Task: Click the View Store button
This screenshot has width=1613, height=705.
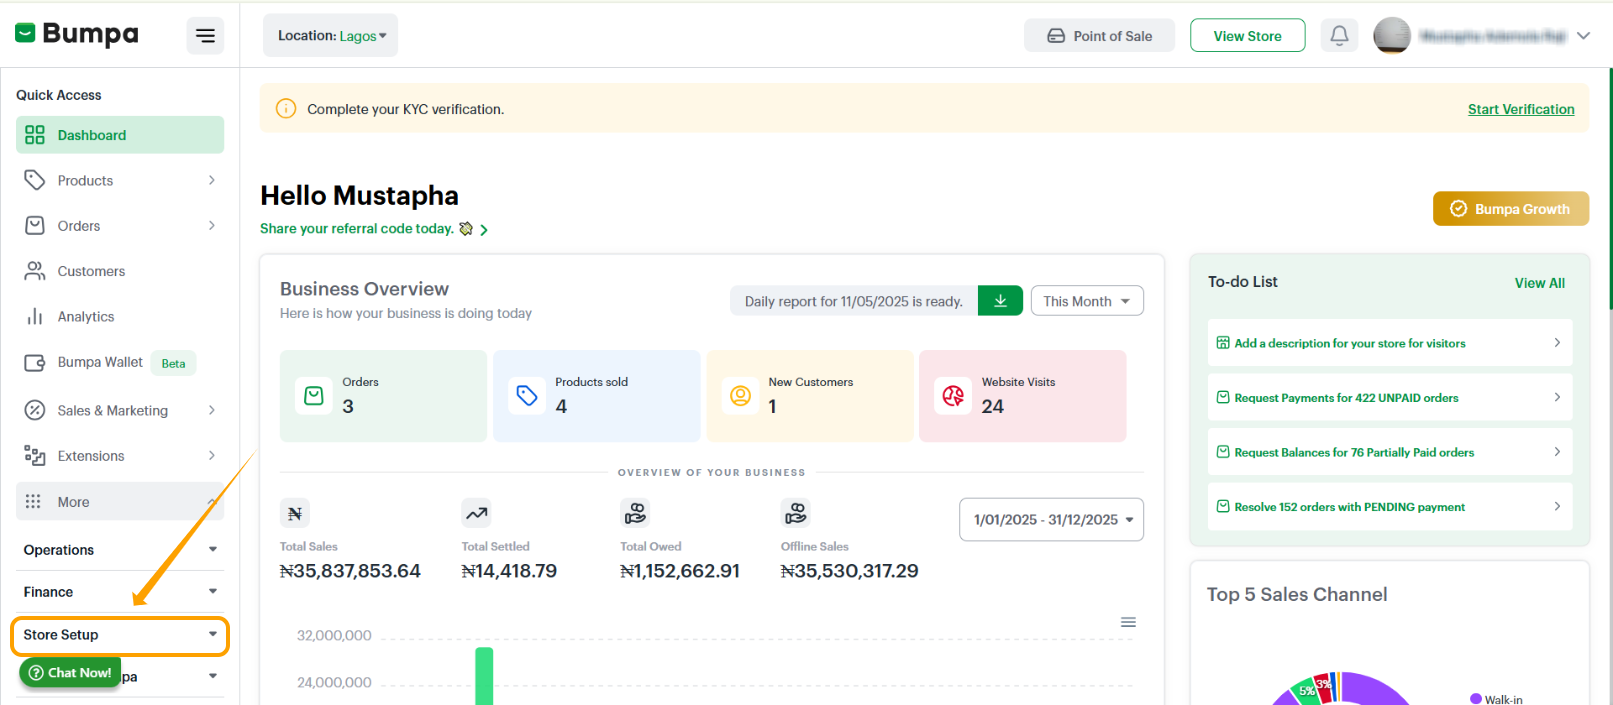Action: coord(1247,36)
